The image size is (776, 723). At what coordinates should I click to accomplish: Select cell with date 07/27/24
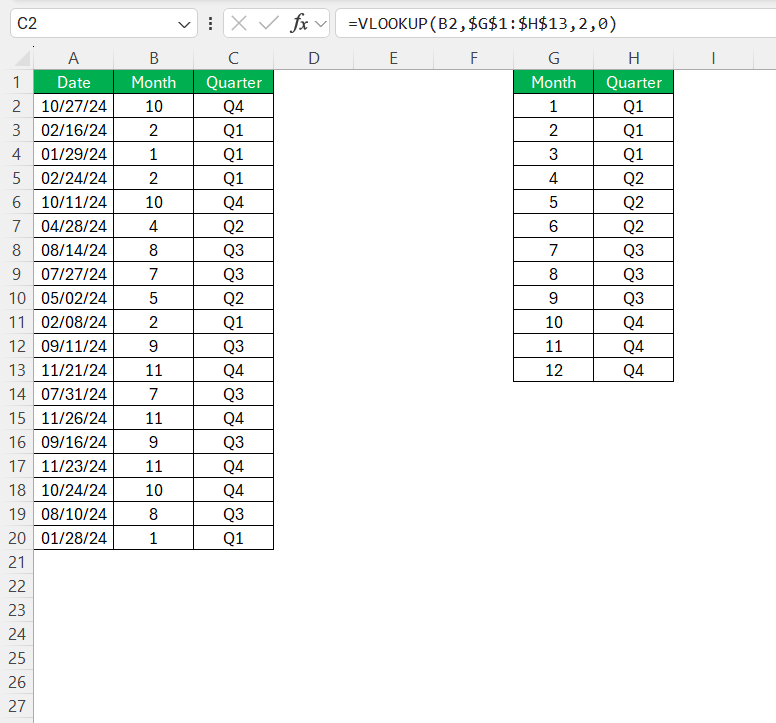(x=74, y=274)
